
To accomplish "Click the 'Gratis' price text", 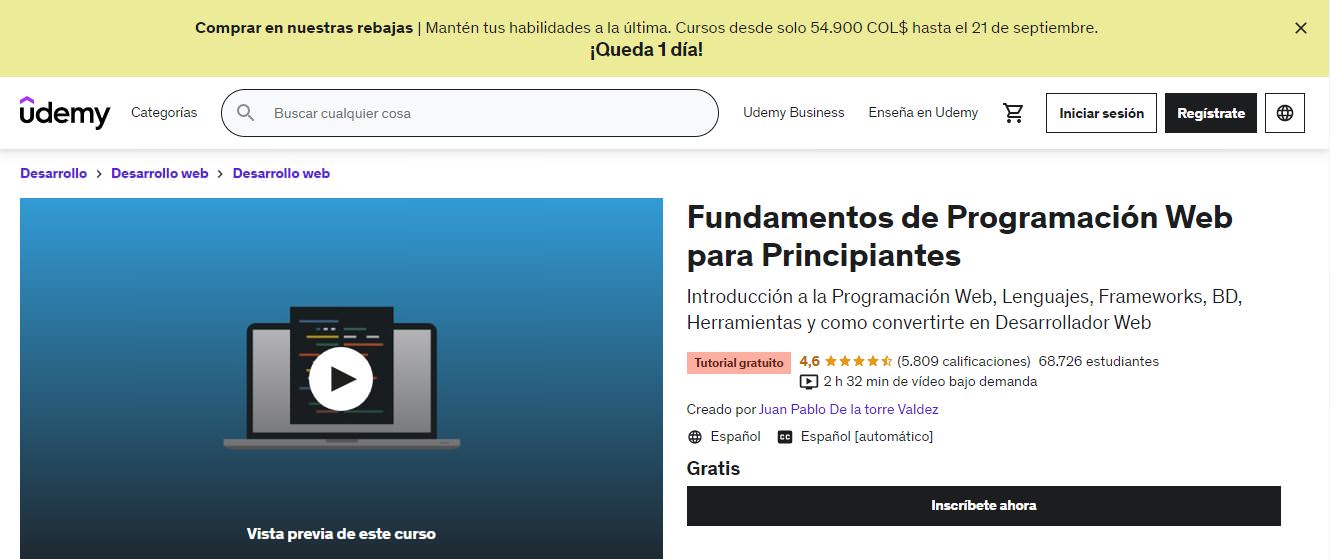I will coord(714,468).
